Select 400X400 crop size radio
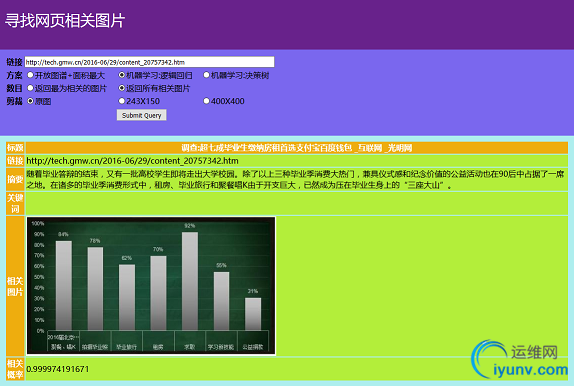The image size is (574, 386). pyautogui.click(x=206, y=101)
